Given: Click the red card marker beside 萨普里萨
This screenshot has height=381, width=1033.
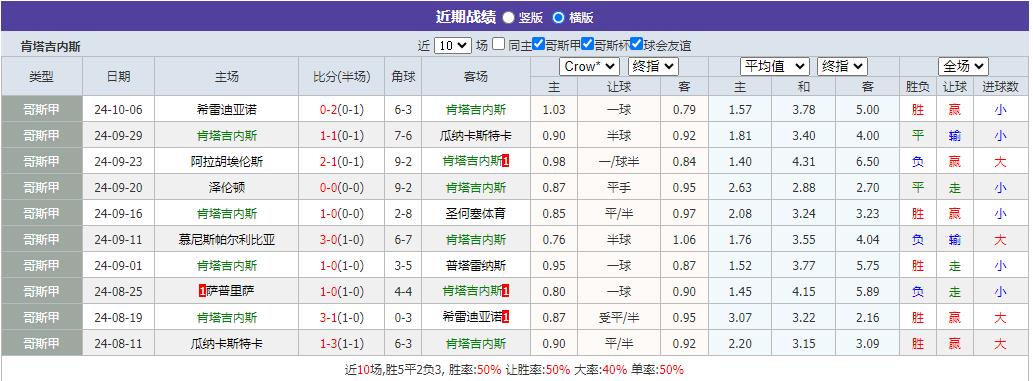Looking at the screenshot, I should coord(202,291).
